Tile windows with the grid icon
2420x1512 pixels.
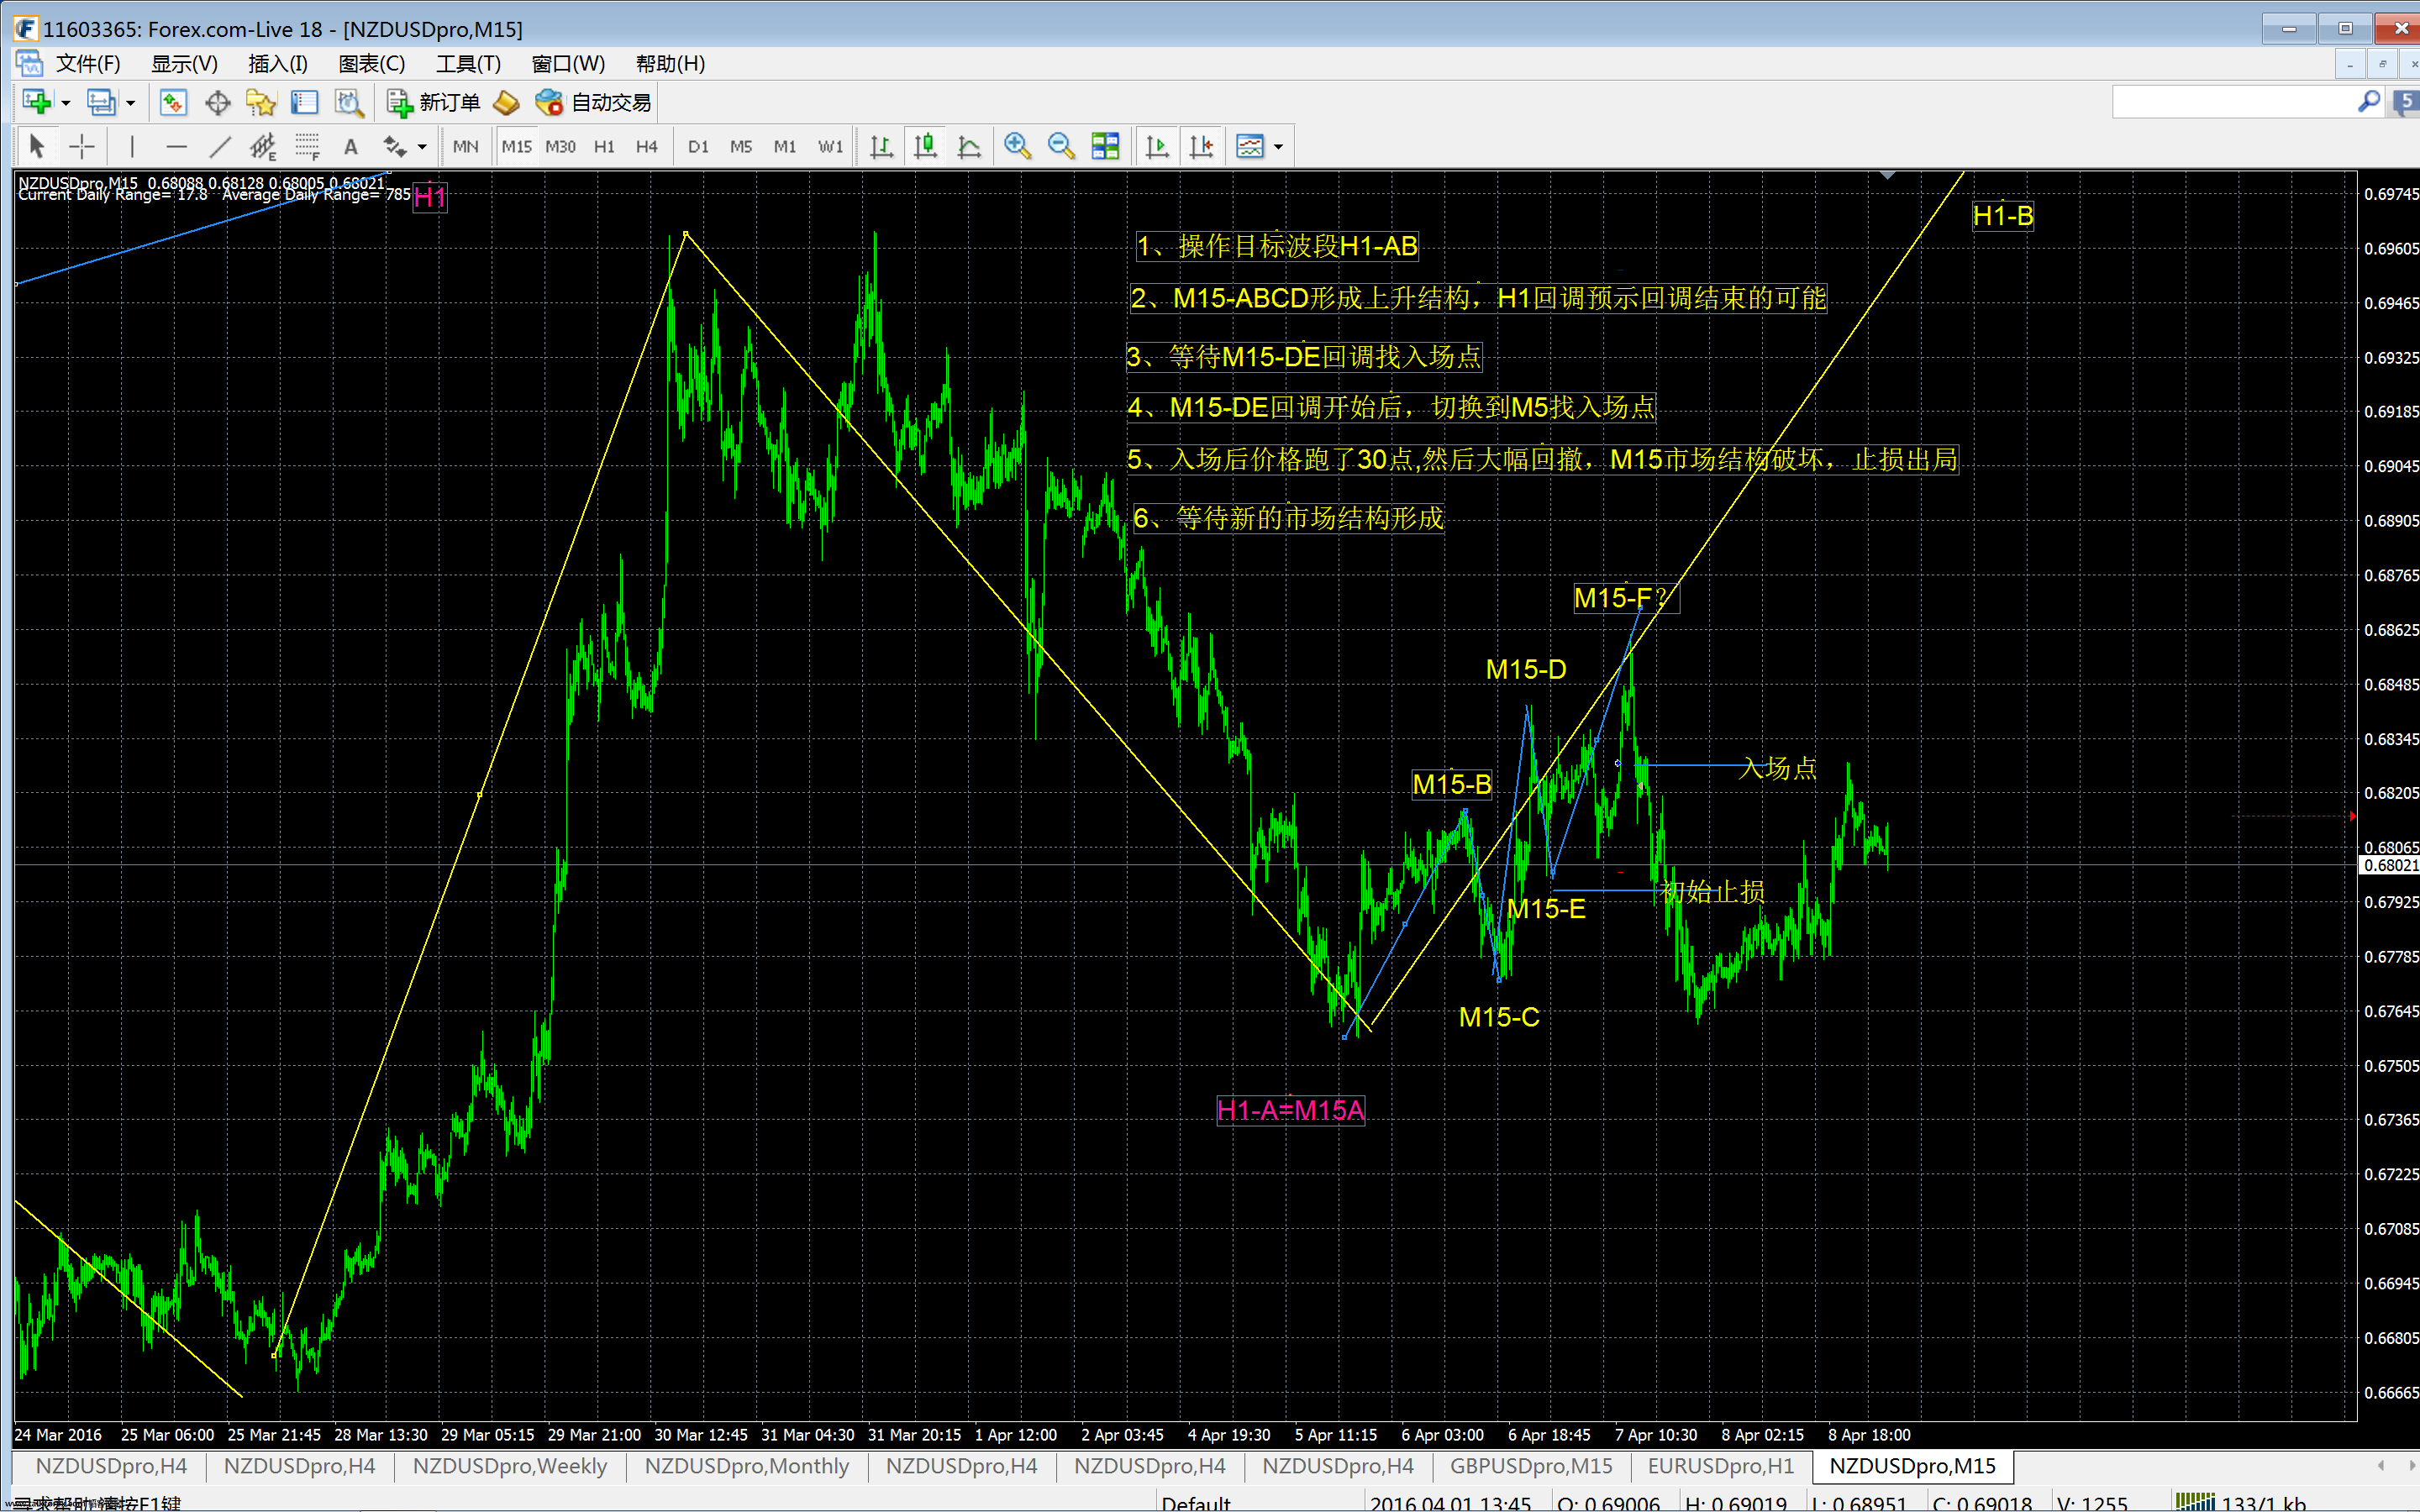tap(1105, 147)
